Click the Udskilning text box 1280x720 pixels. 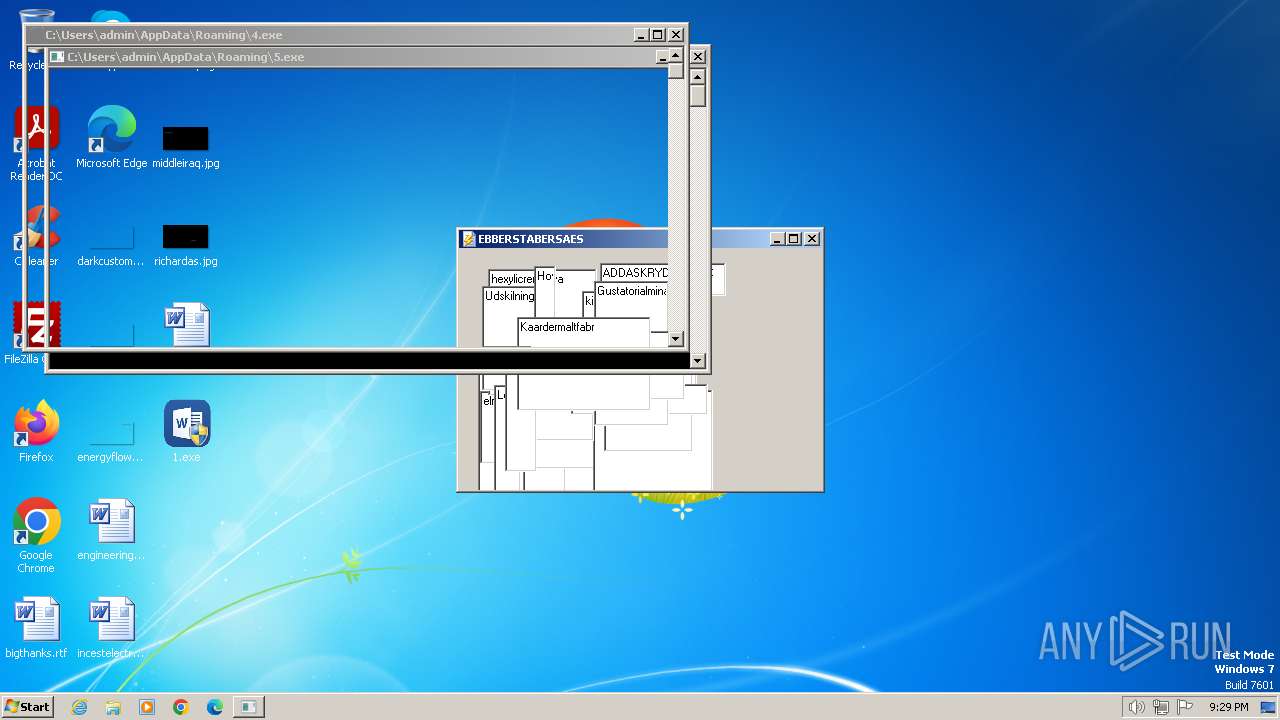click(x=509, y=317)
